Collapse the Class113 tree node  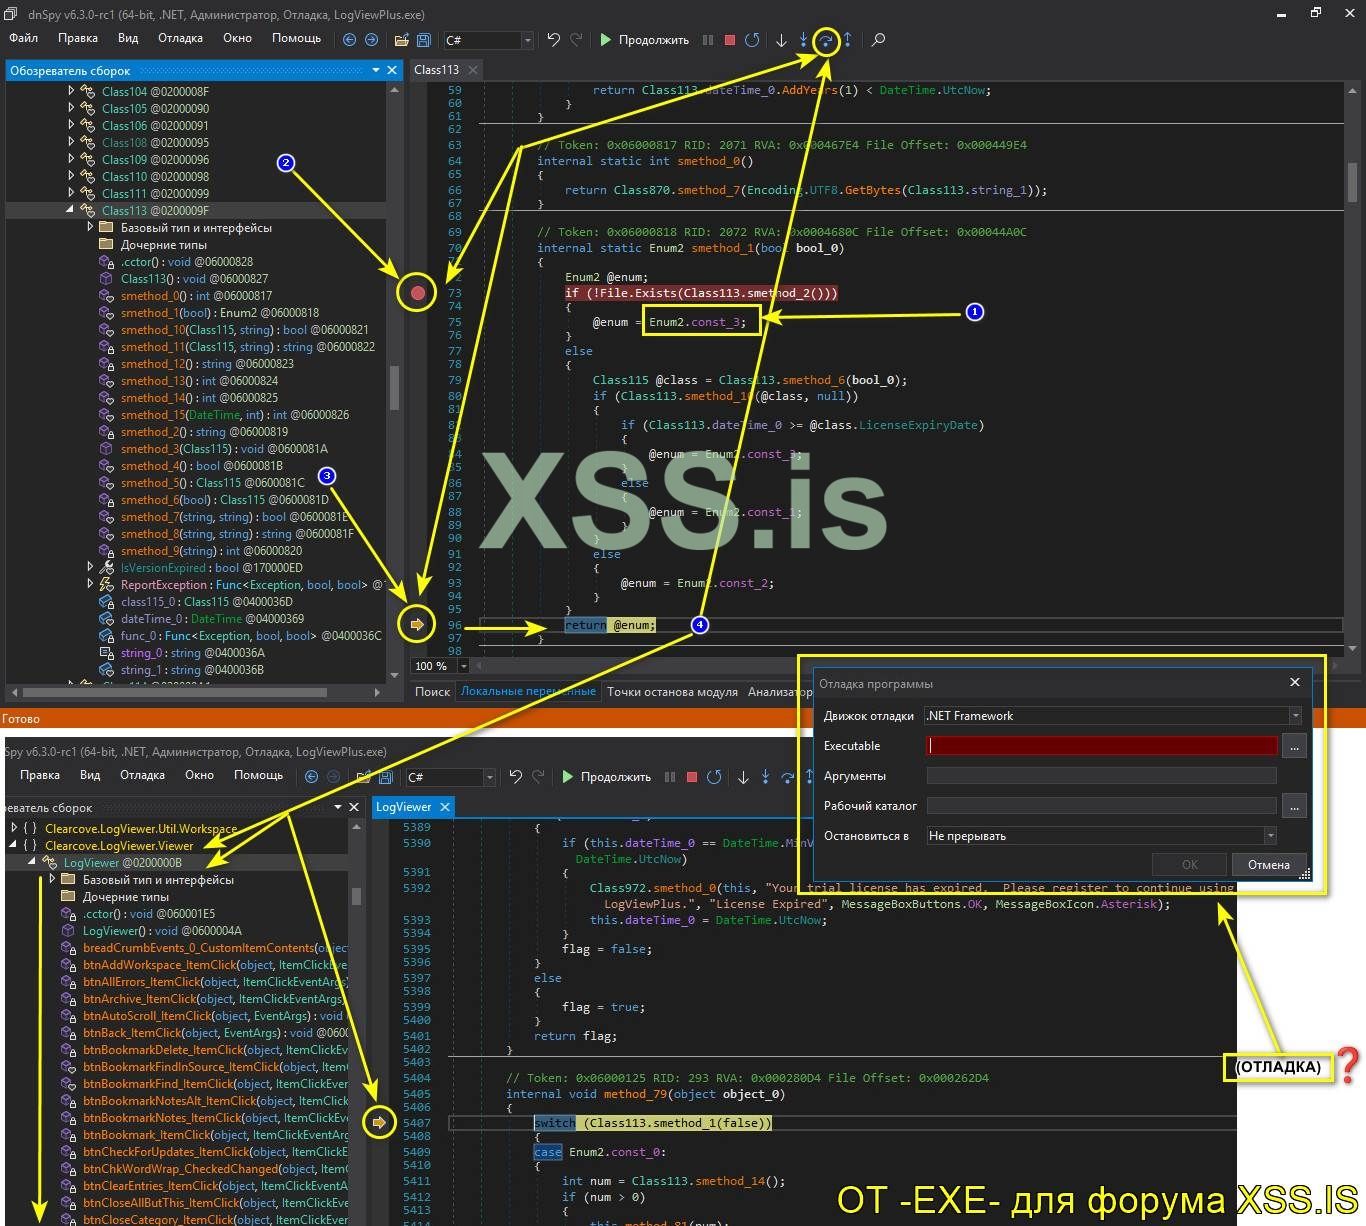71,210
